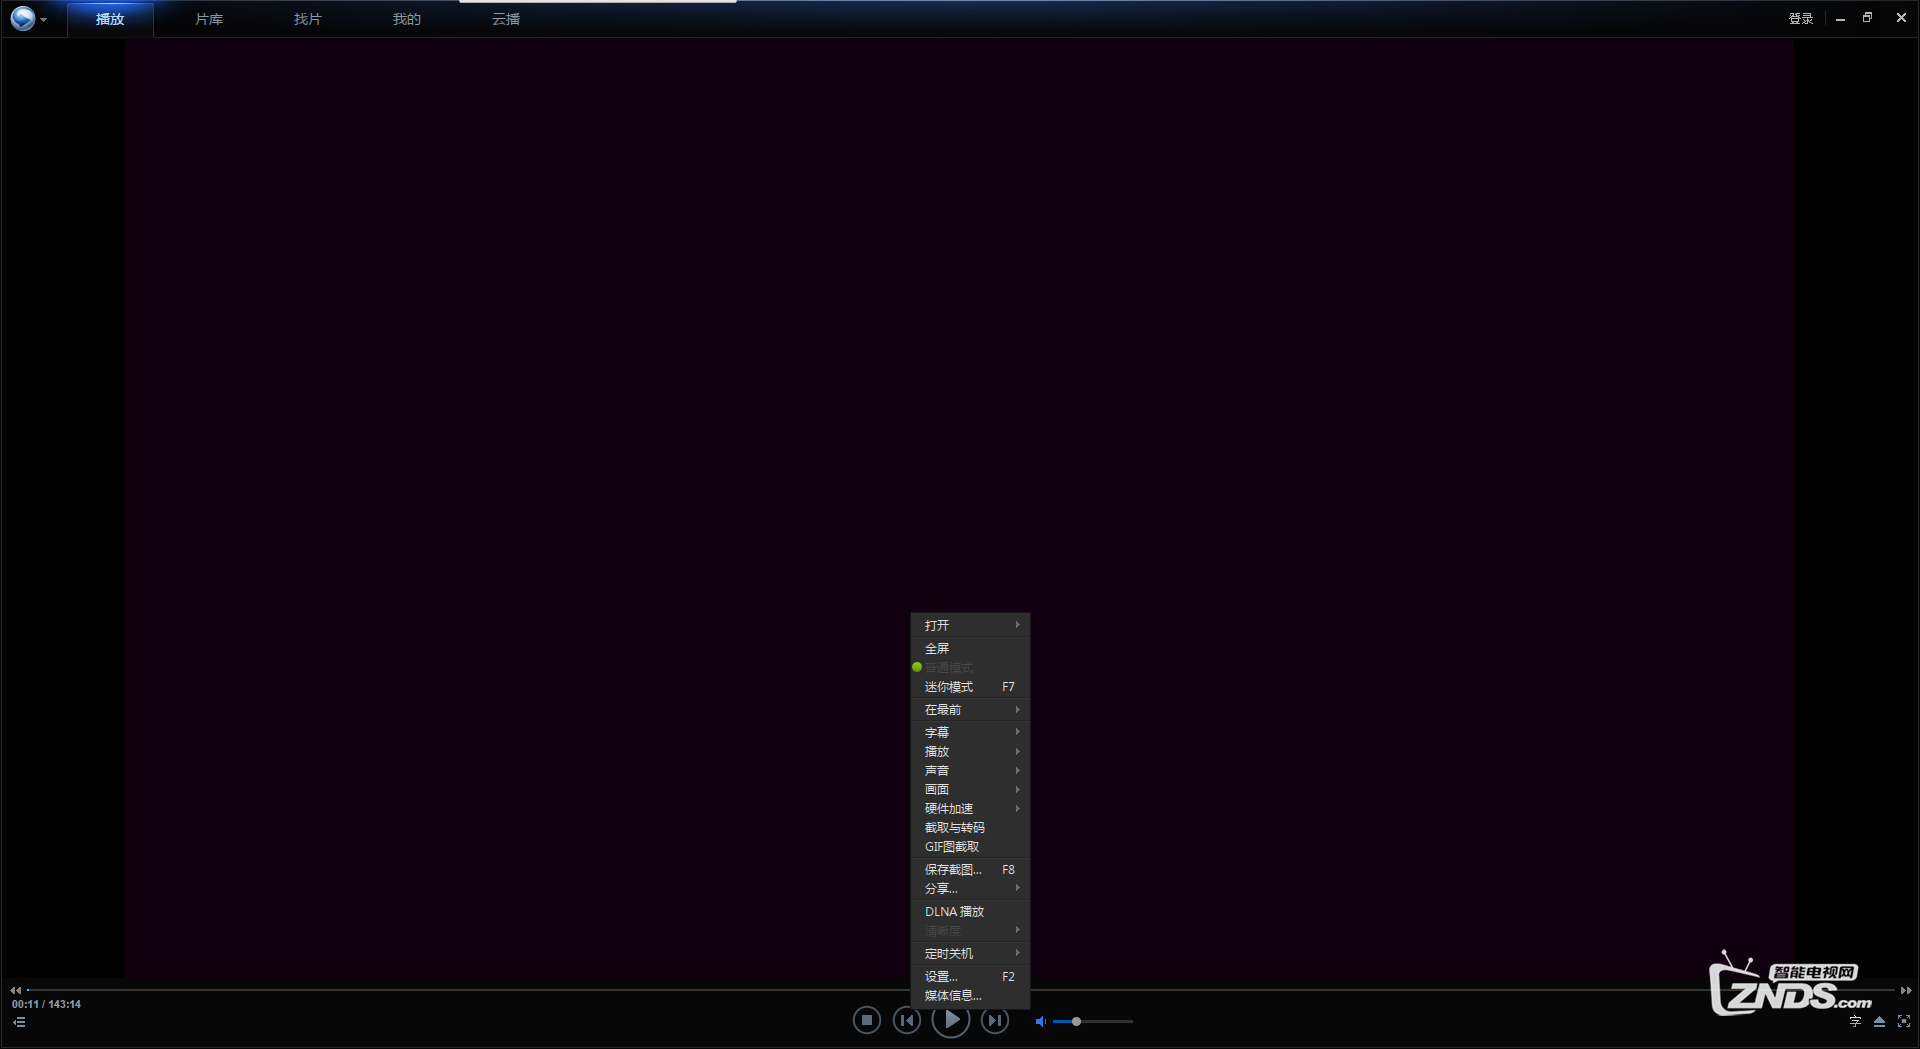The width and height of the screenshot is (1920, 1049).
Task: Expand the 画面 submenu
Action: (970, 790)
